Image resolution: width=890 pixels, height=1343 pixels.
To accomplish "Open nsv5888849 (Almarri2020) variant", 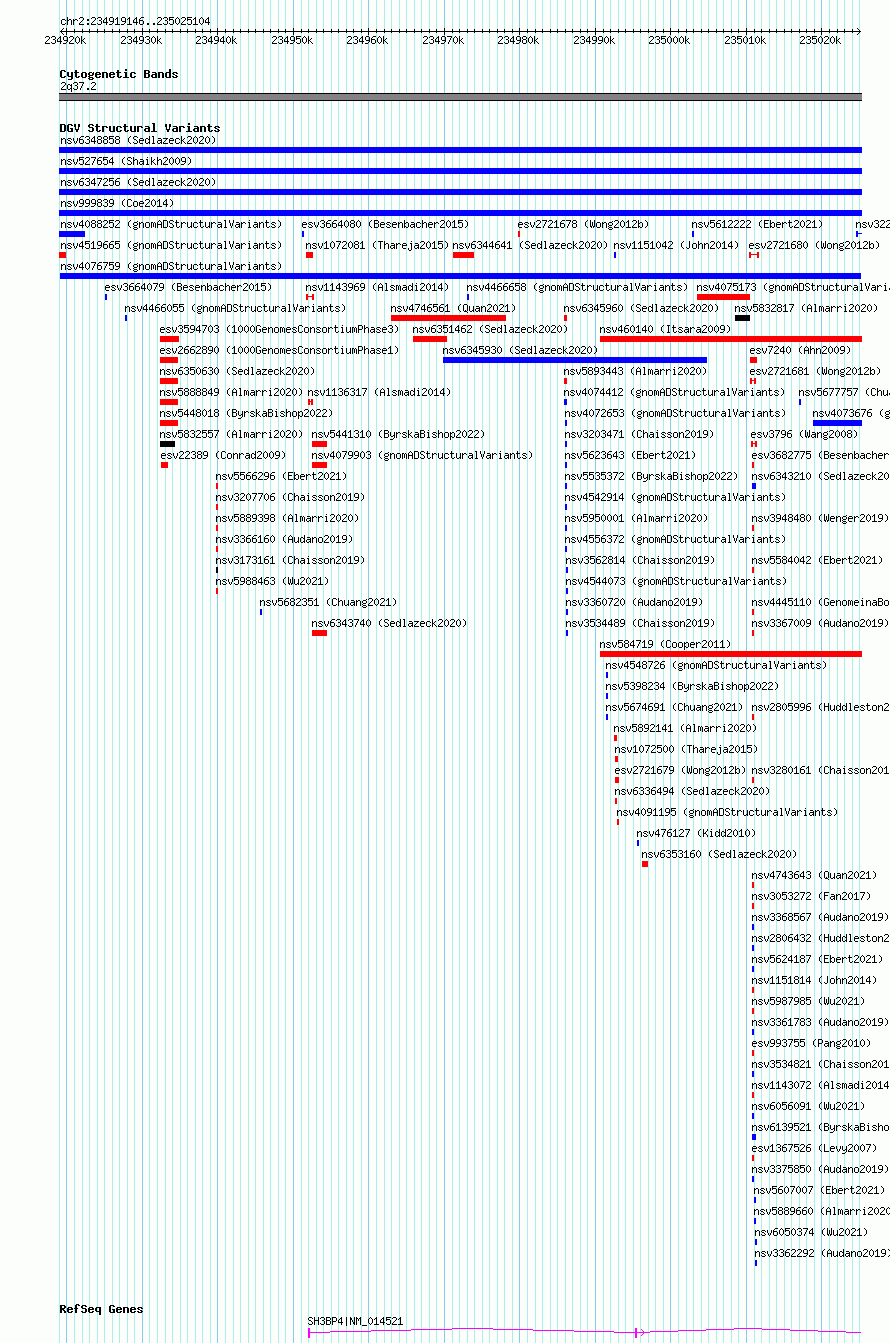I will click(231, 392).
